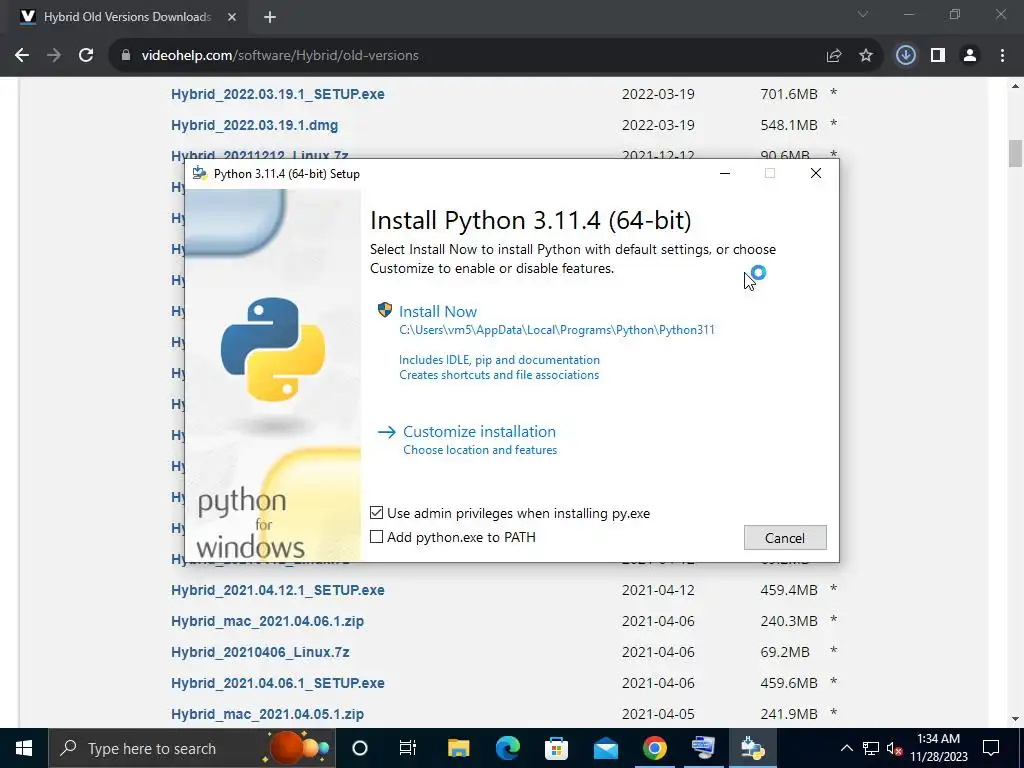Close the Python Setup dialog

point(816,174)
